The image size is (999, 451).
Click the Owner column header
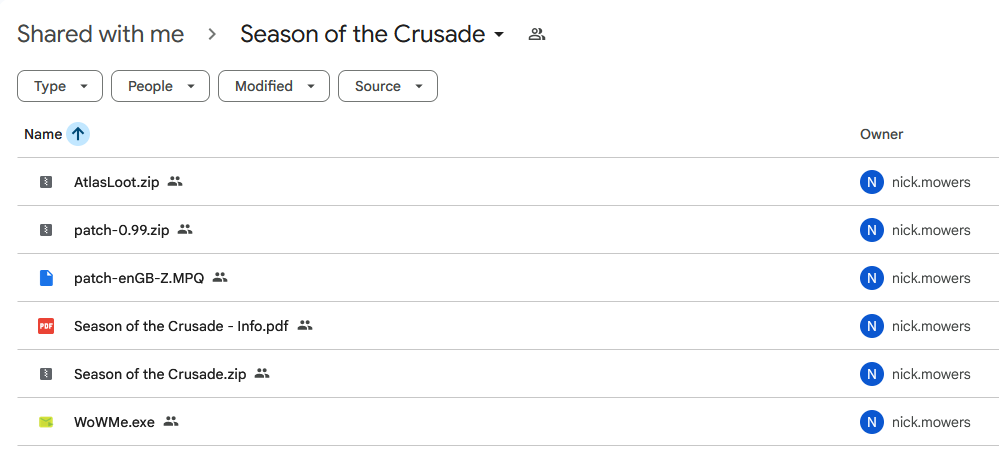[881, 134]
